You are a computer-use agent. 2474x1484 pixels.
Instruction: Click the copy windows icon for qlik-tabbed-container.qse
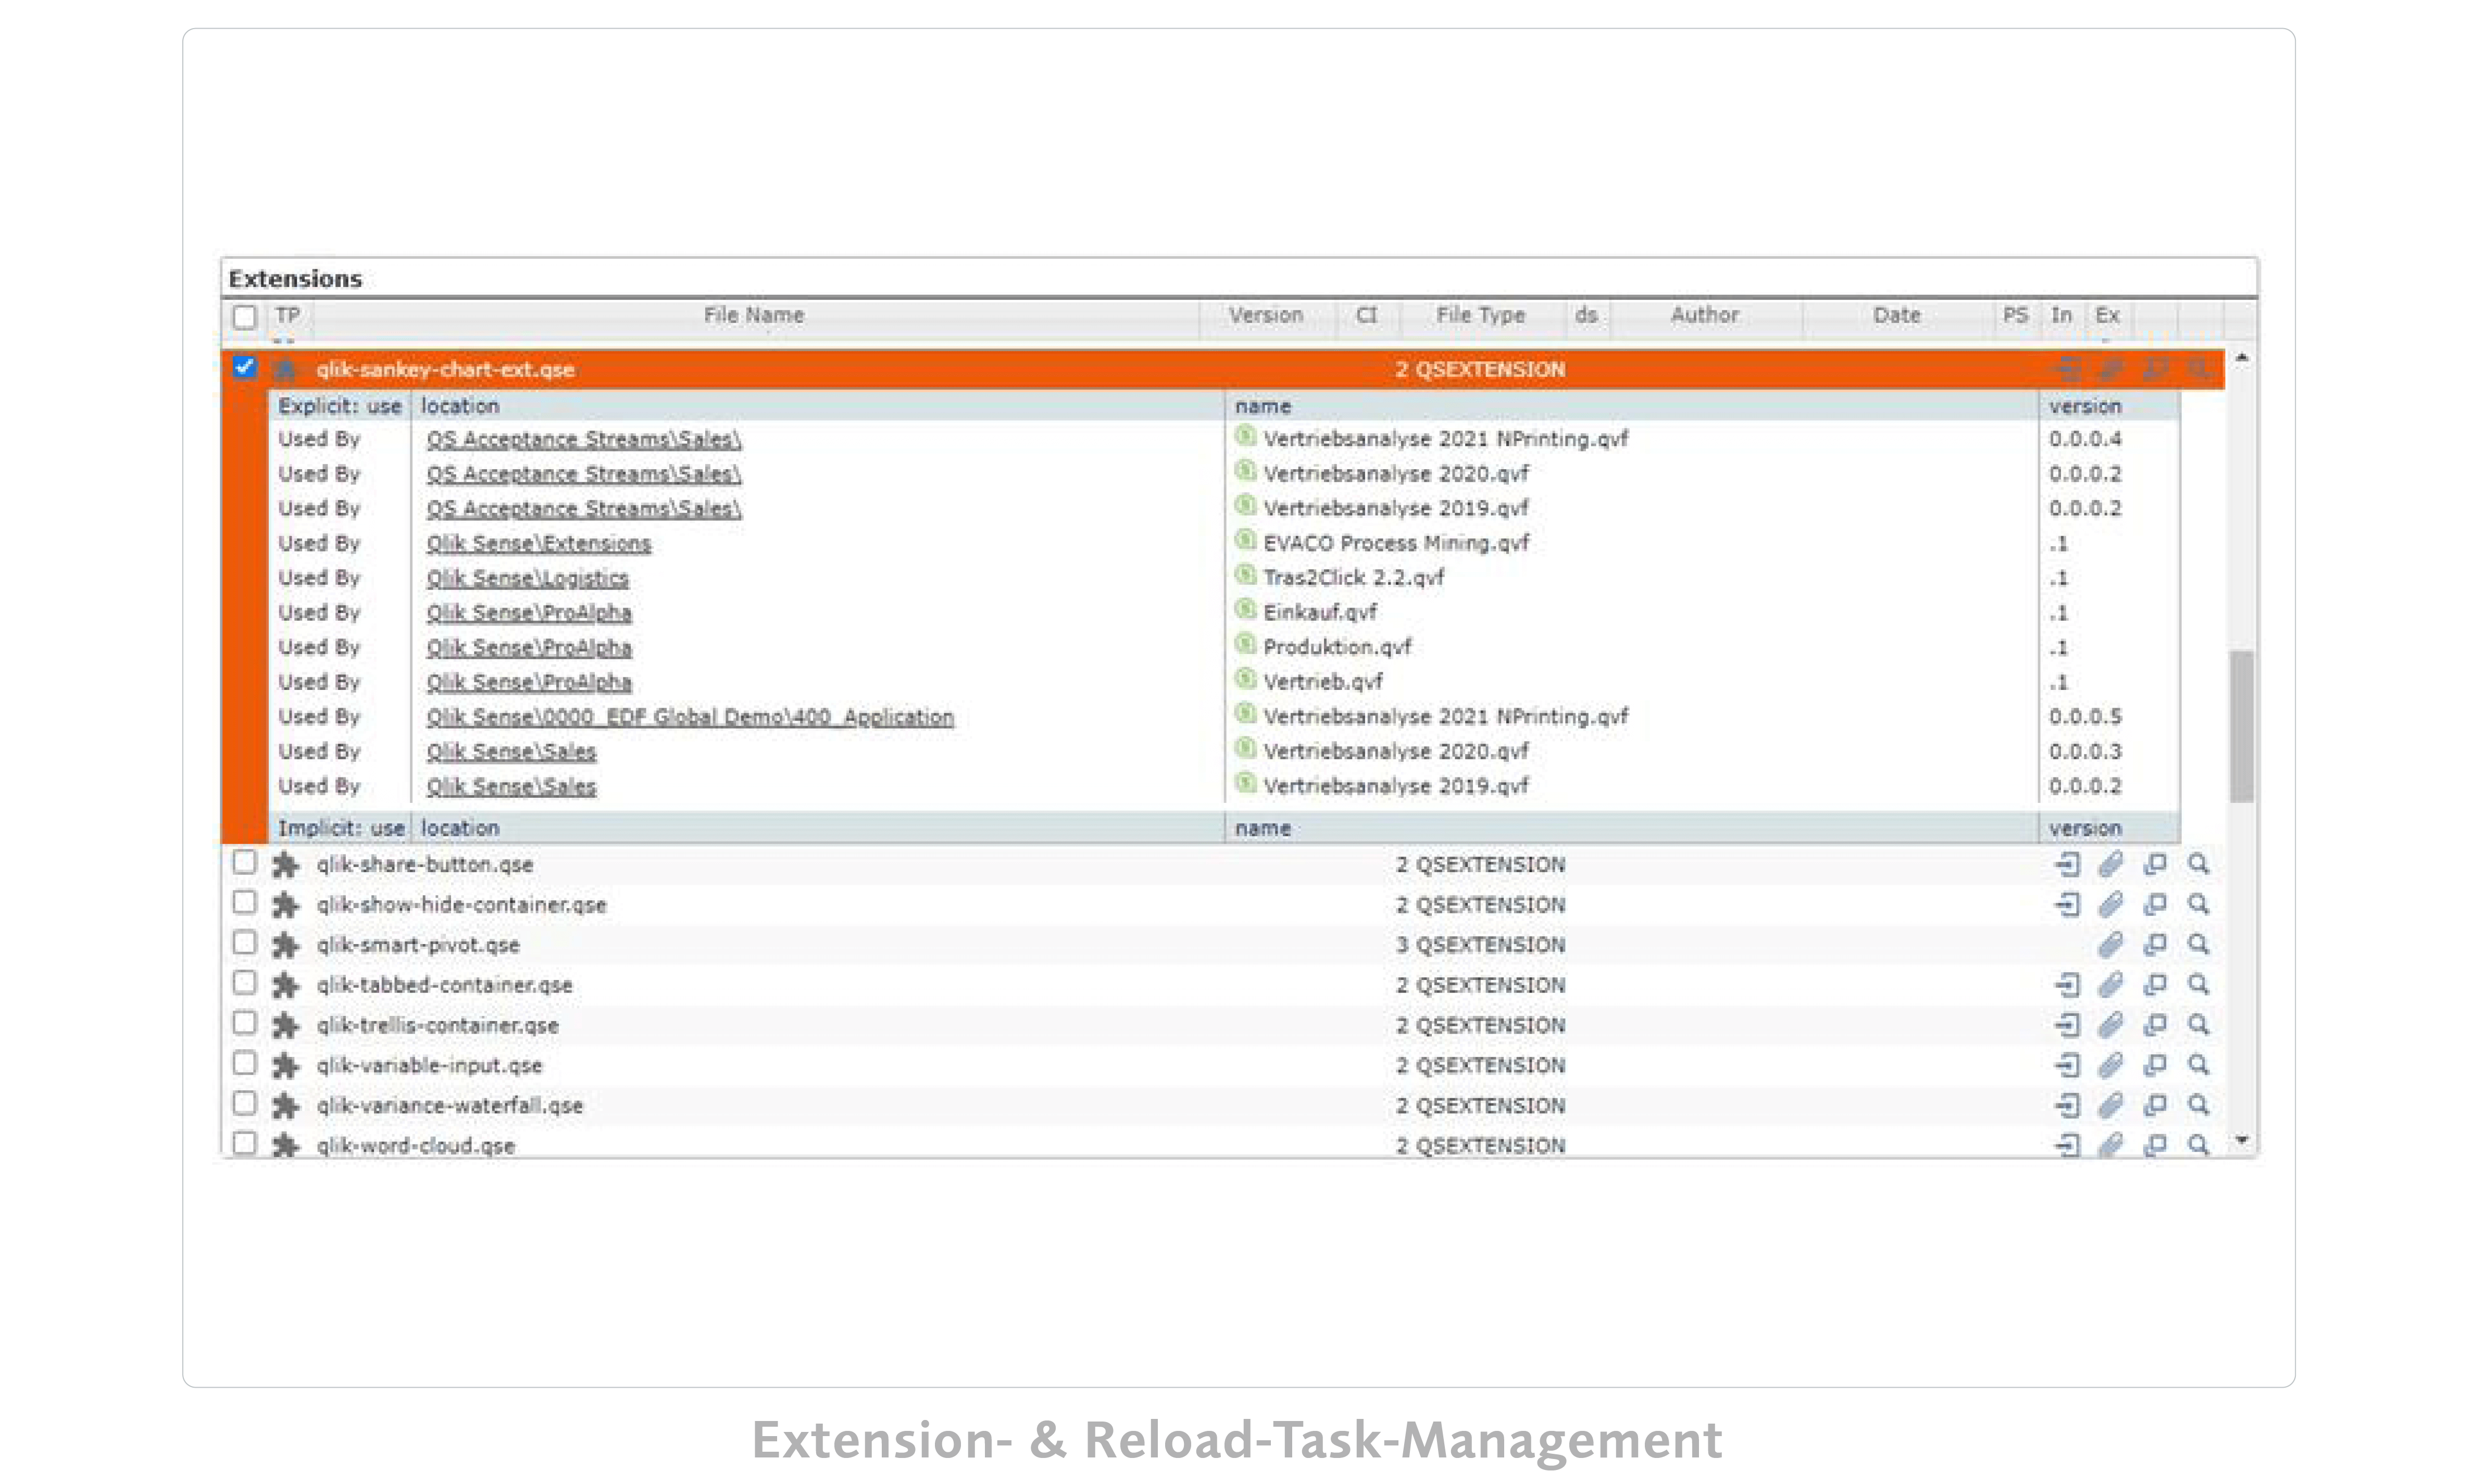(2155, 985)
